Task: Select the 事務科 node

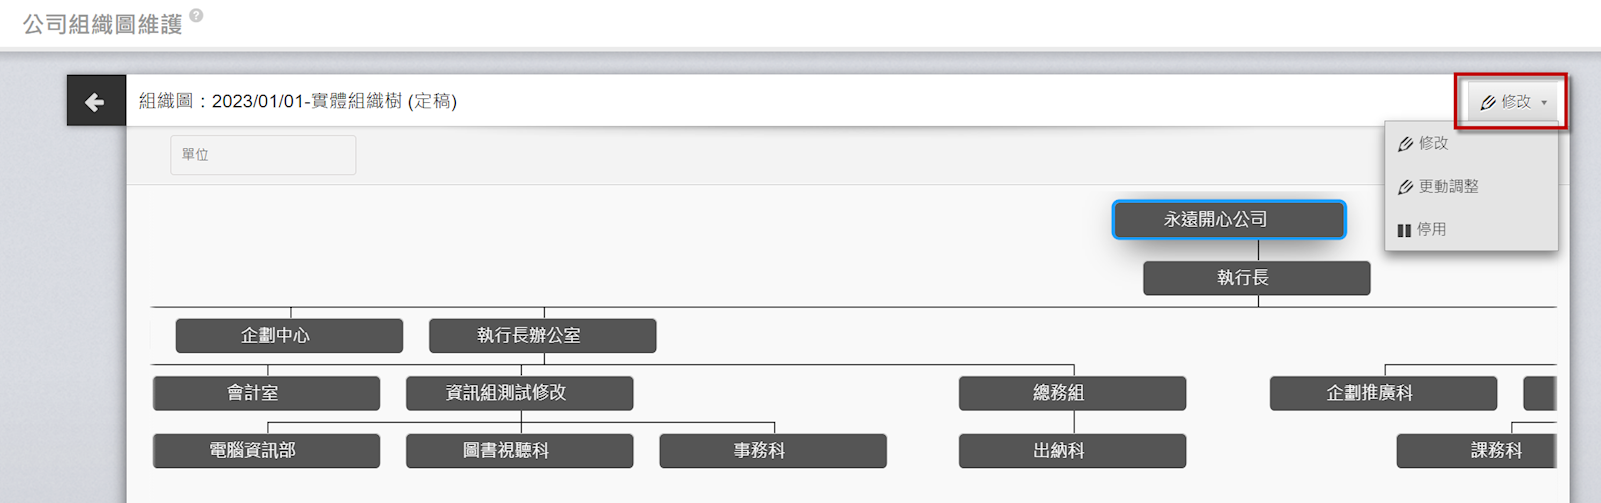Action: pyautogui.click(x=772, y=451)
